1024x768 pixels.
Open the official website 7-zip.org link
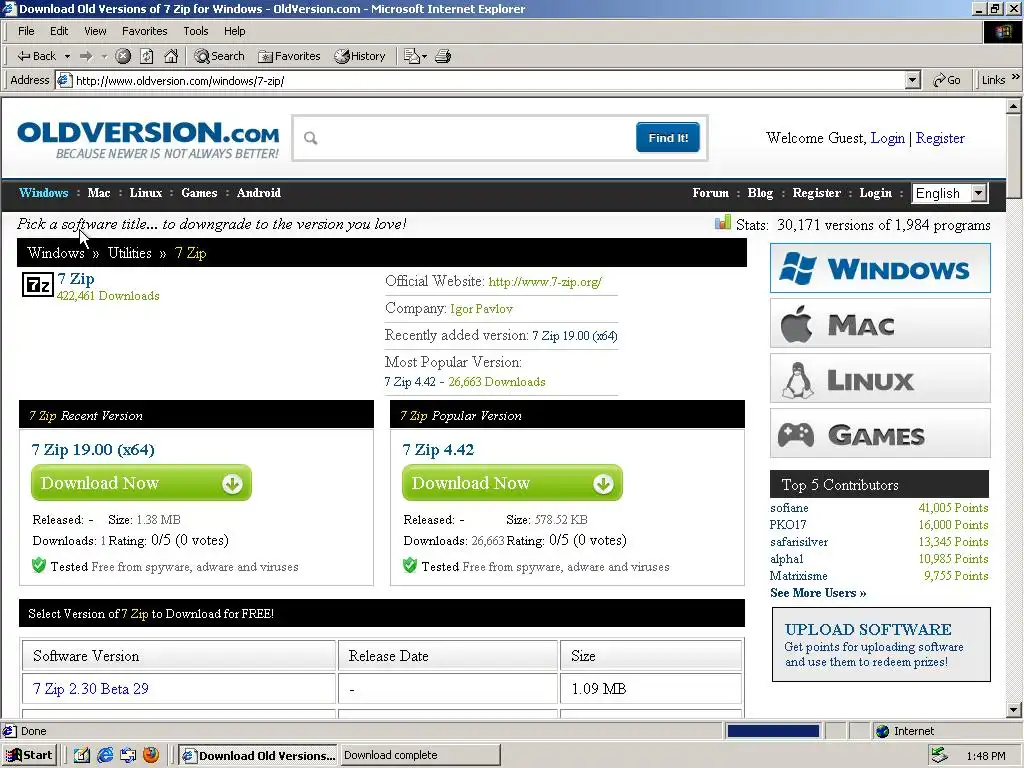[545, 281]
